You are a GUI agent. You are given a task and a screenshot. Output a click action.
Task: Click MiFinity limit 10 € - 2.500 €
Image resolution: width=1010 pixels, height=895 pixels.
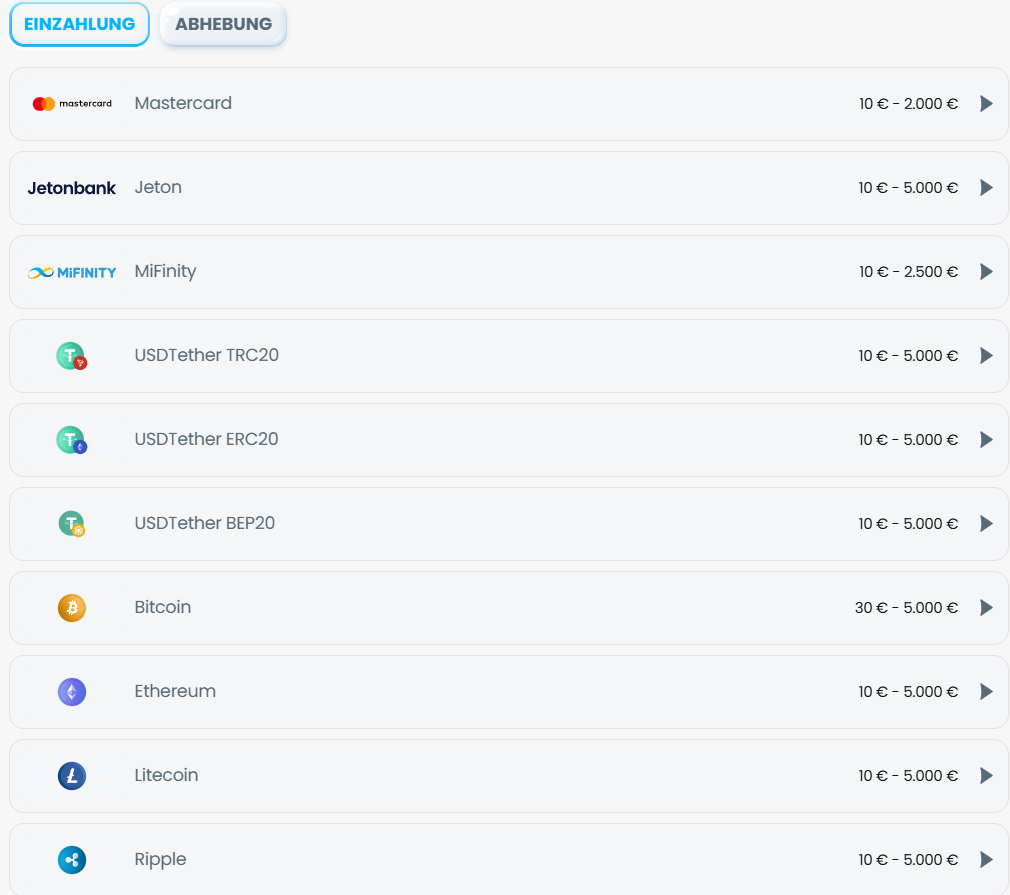[908, 272]
